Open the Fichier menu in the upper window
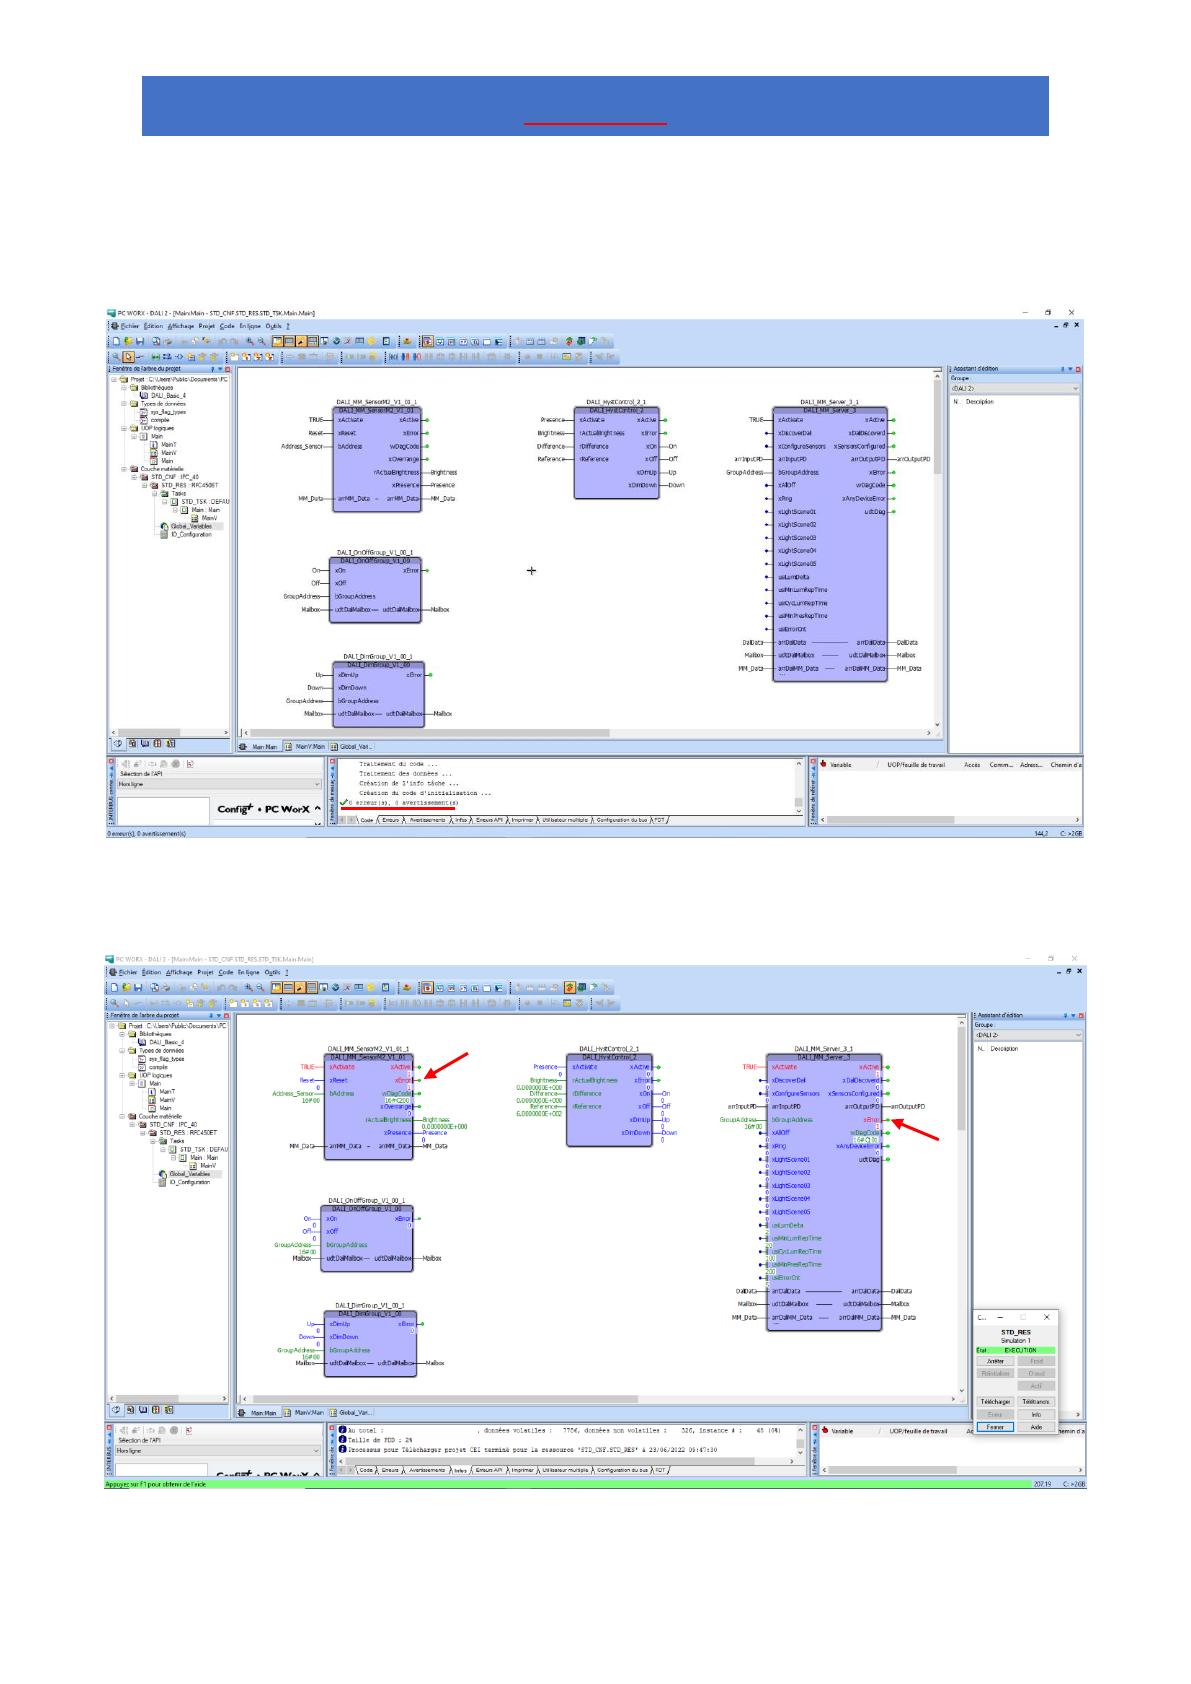 coord(129,325)
